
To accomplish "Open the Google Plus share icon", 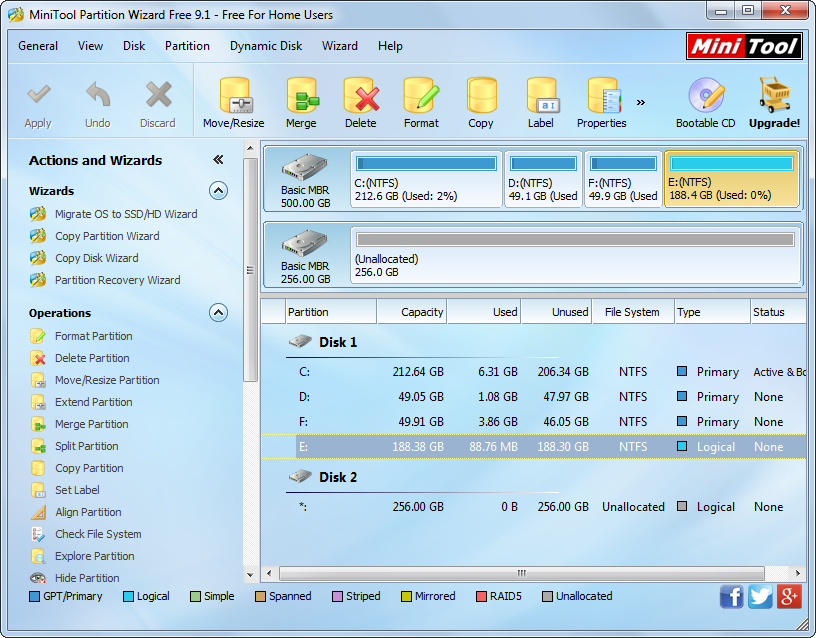I will point(789,596).
